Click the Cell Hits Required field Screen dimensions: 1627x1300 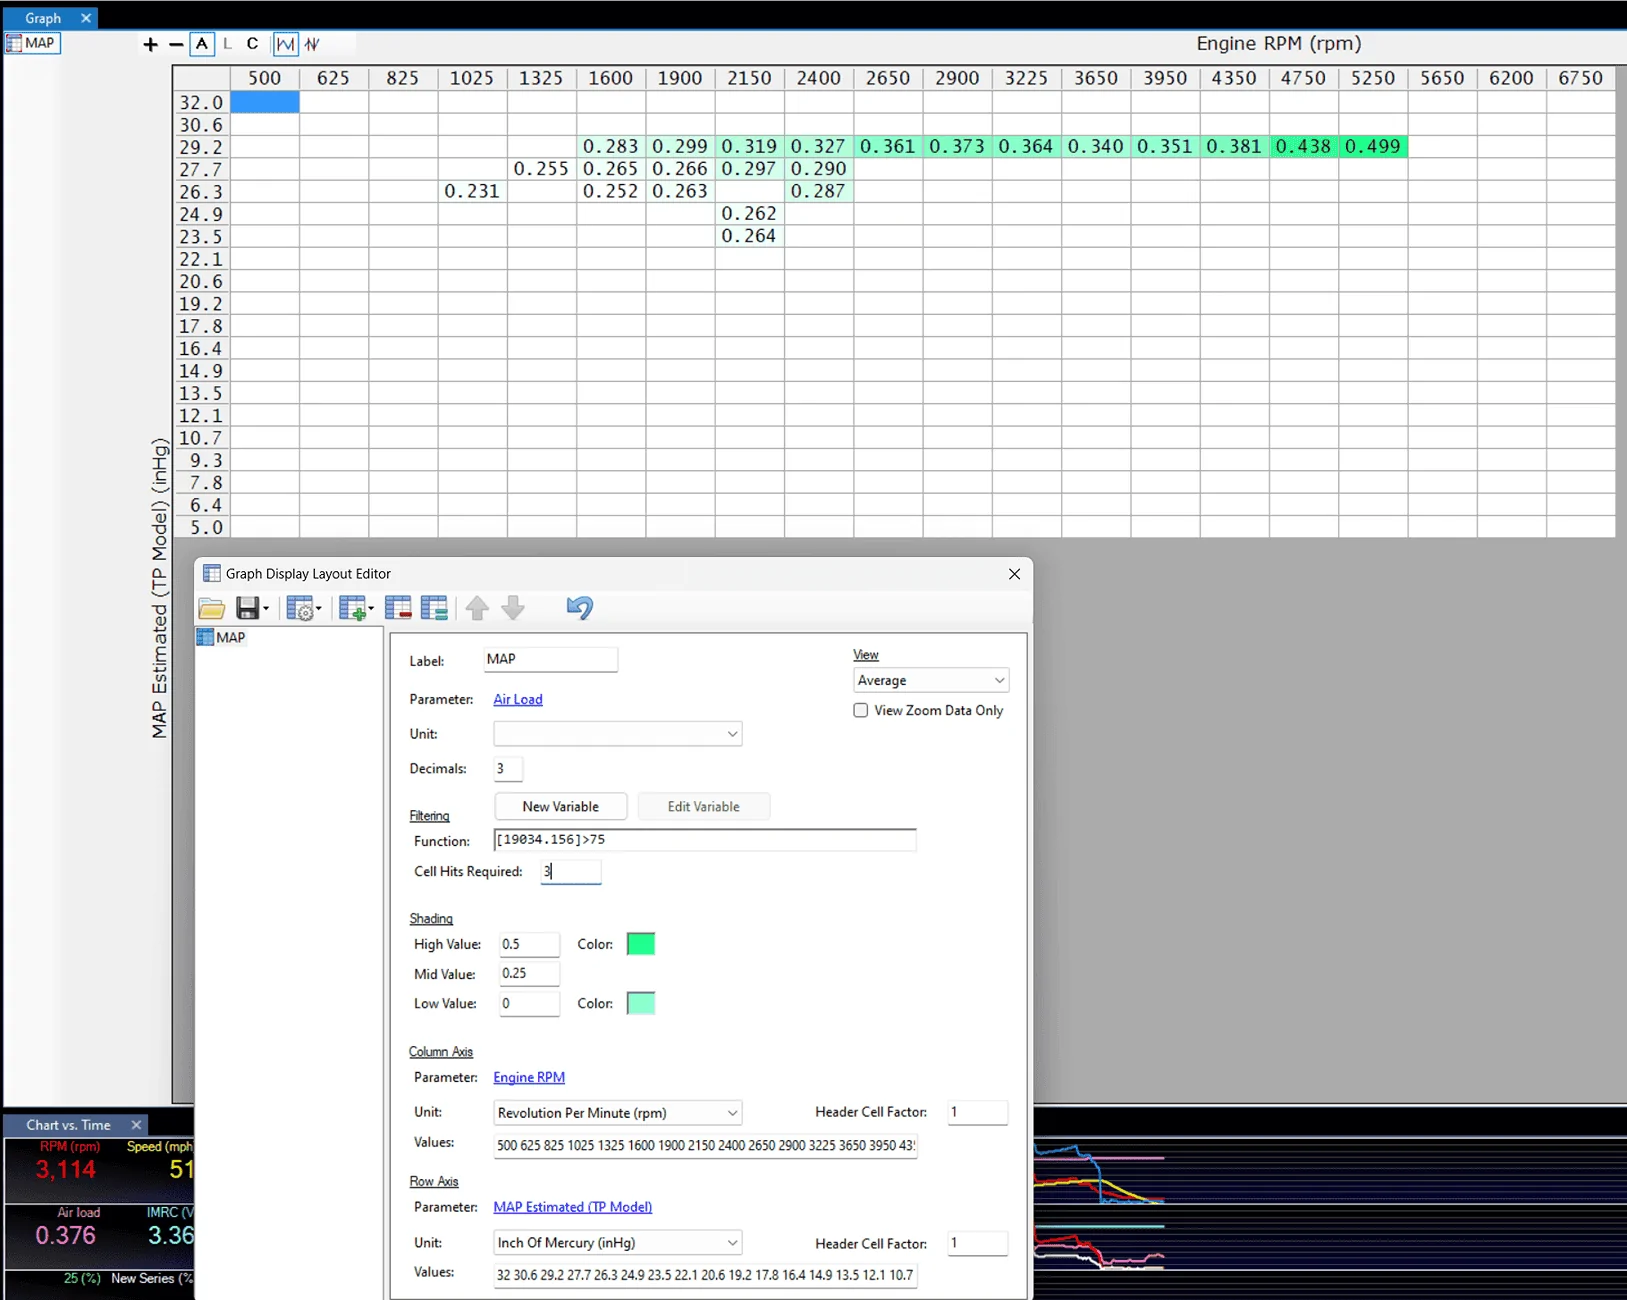point(571,872)
